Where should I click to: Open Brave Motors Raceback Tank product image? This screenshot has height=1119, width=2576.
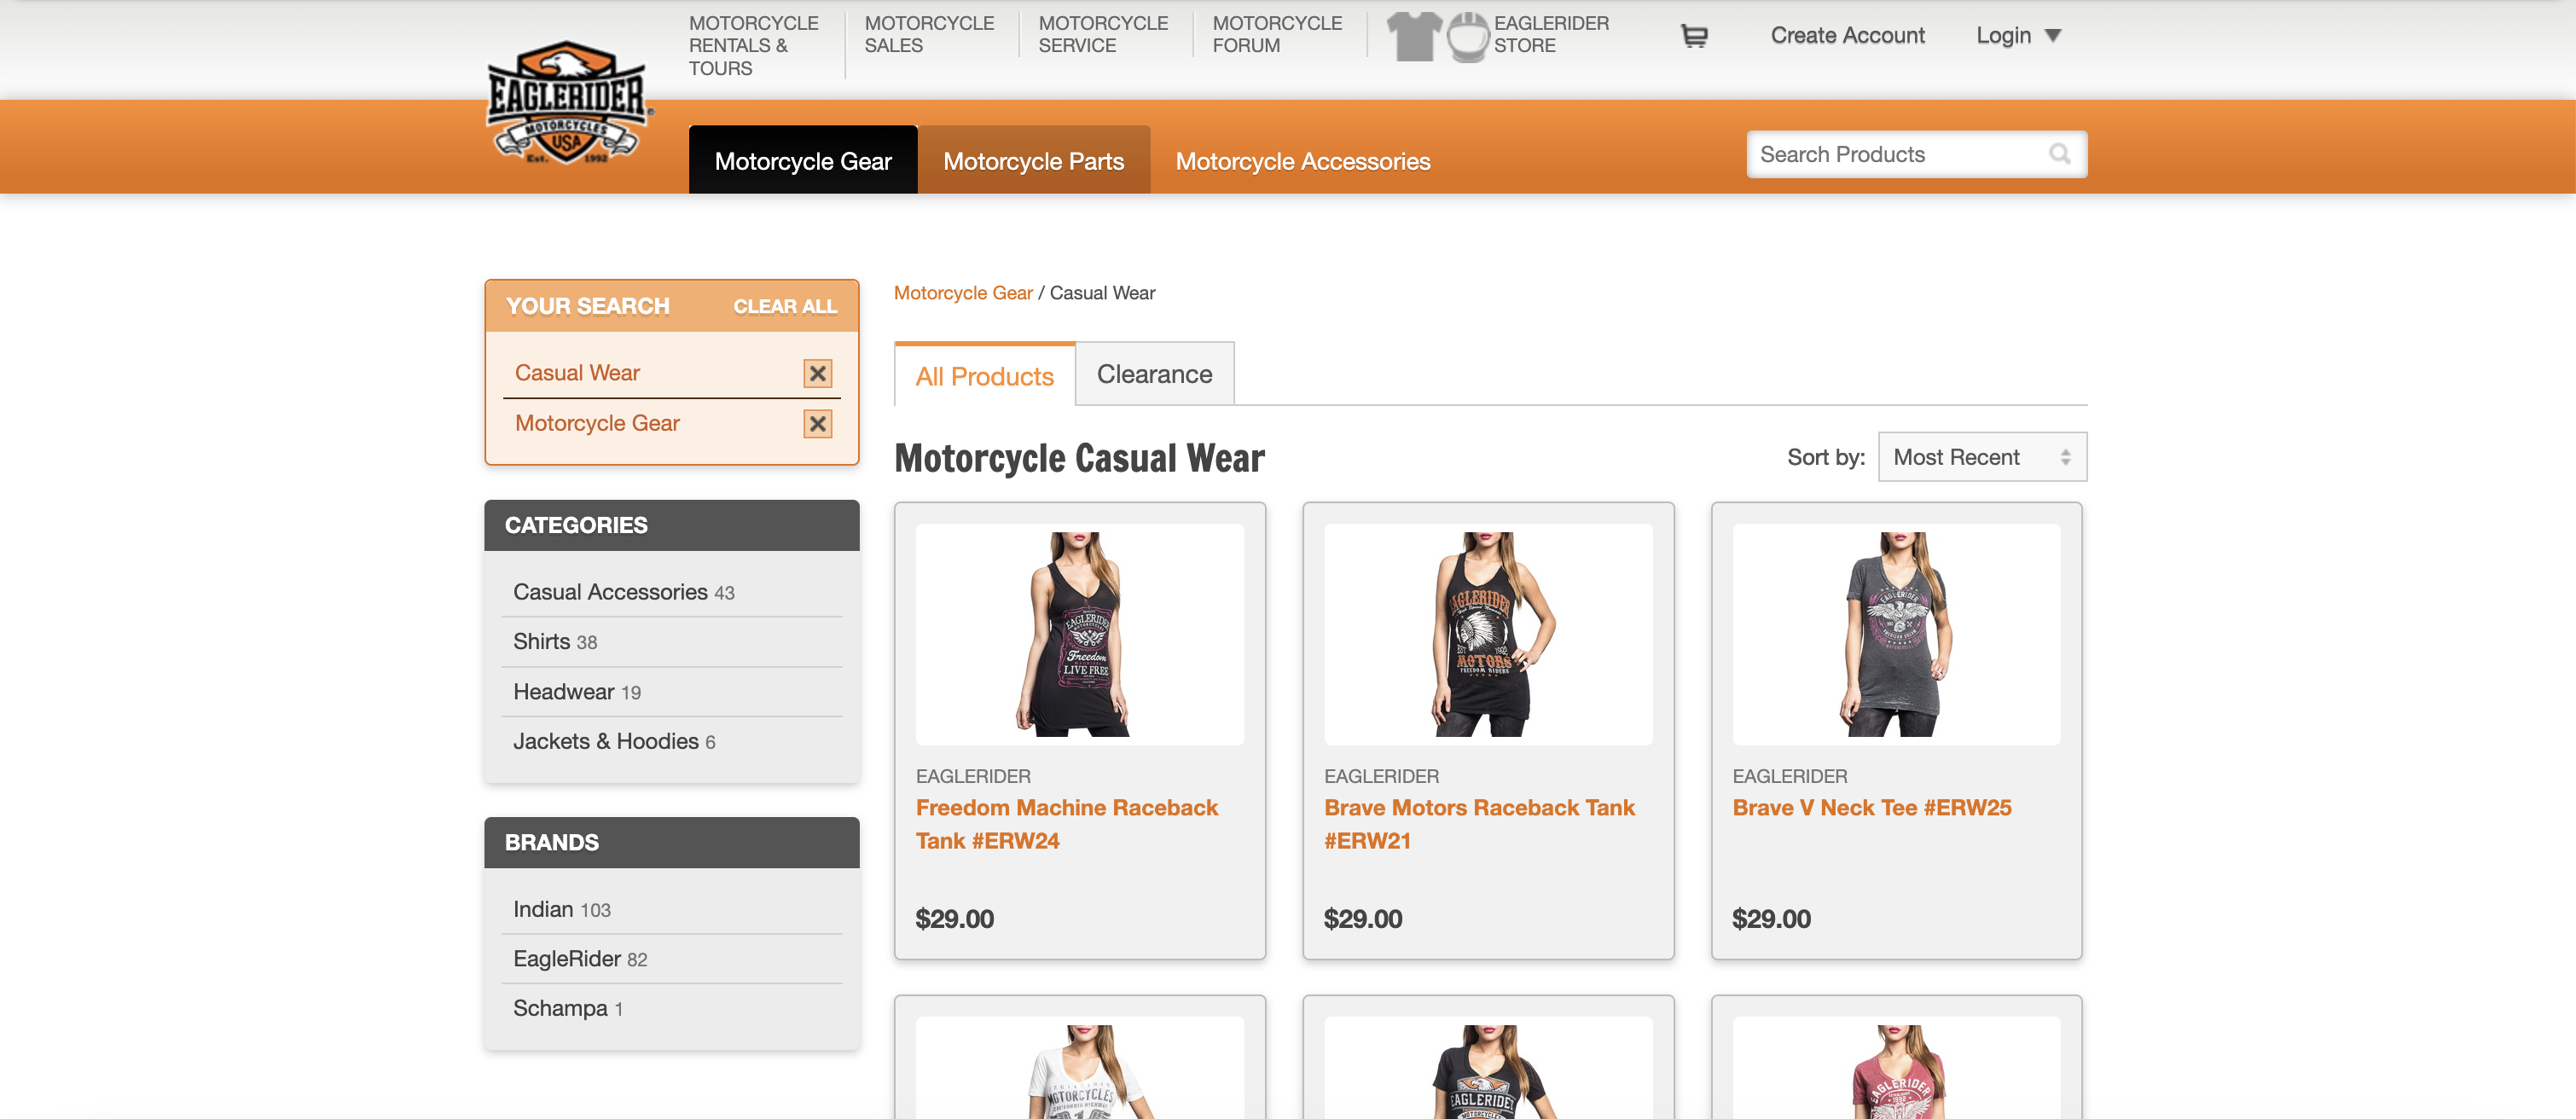1487,634
